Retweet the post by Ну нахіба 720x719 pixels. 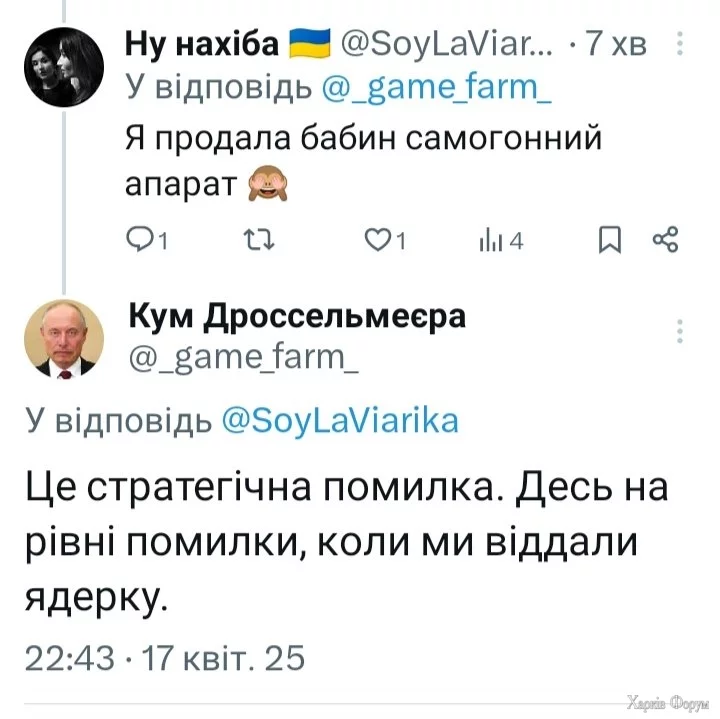click(257, 240)
